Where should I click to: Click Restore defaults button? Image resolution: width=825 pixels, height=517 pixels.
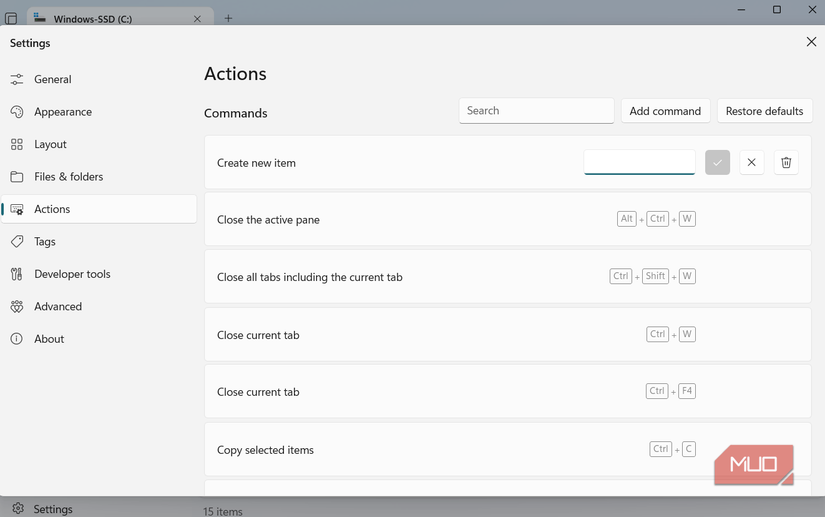pos(764,111)
